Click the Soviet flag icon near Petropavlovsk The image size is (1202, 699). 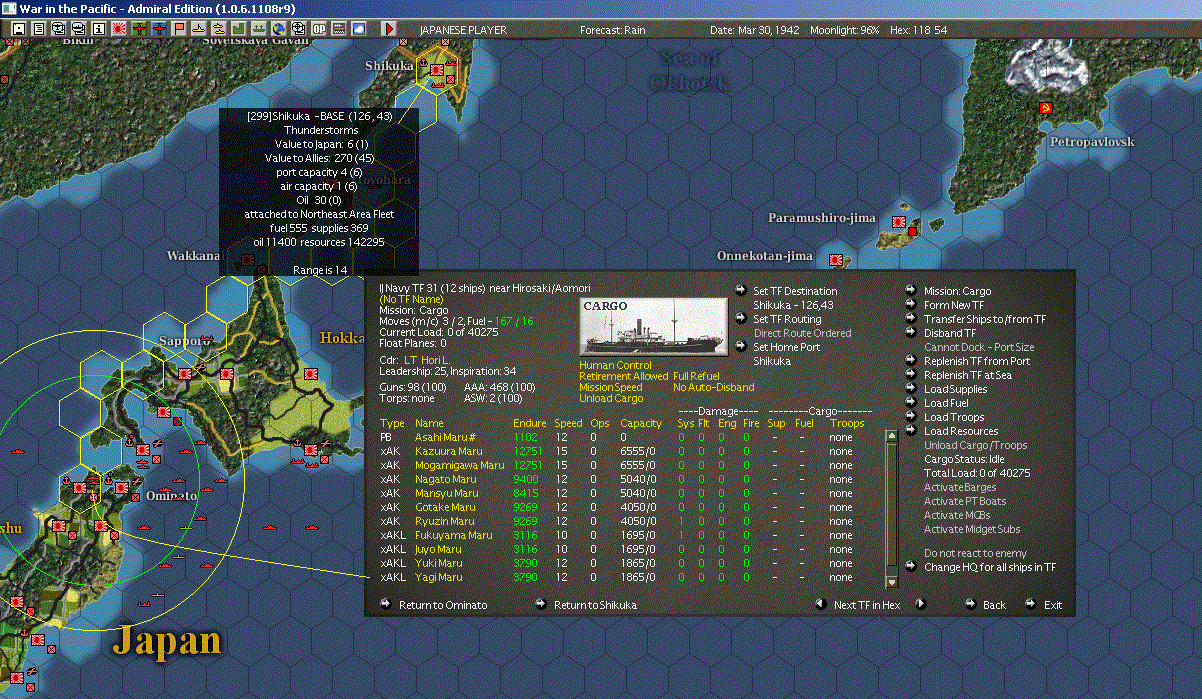(1046, 106)
